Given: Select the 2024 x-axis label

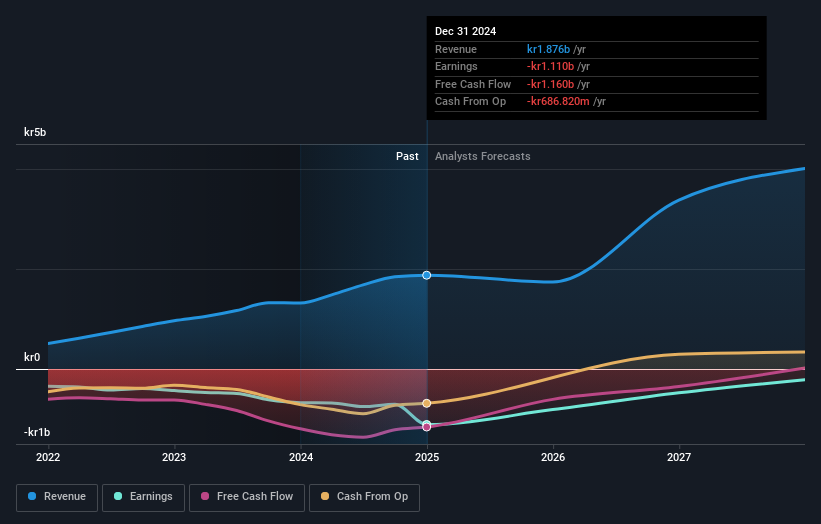Looking at the screenshot, I should (x=301, y=457).
